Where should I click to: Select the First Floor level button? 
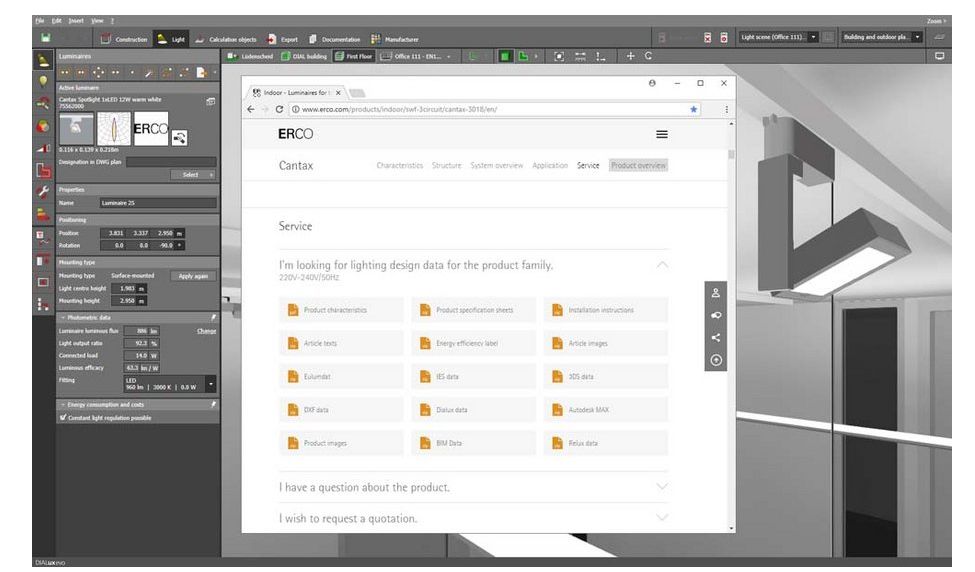click(x=353, y=57)
